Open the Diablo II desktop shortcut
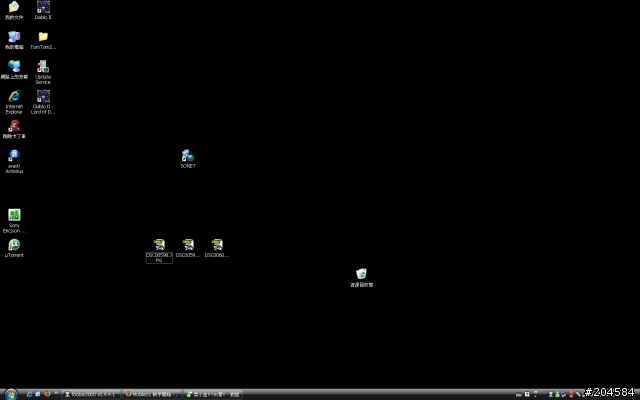The height and width of the screenshot is (400, 640). tap(43, 10)
